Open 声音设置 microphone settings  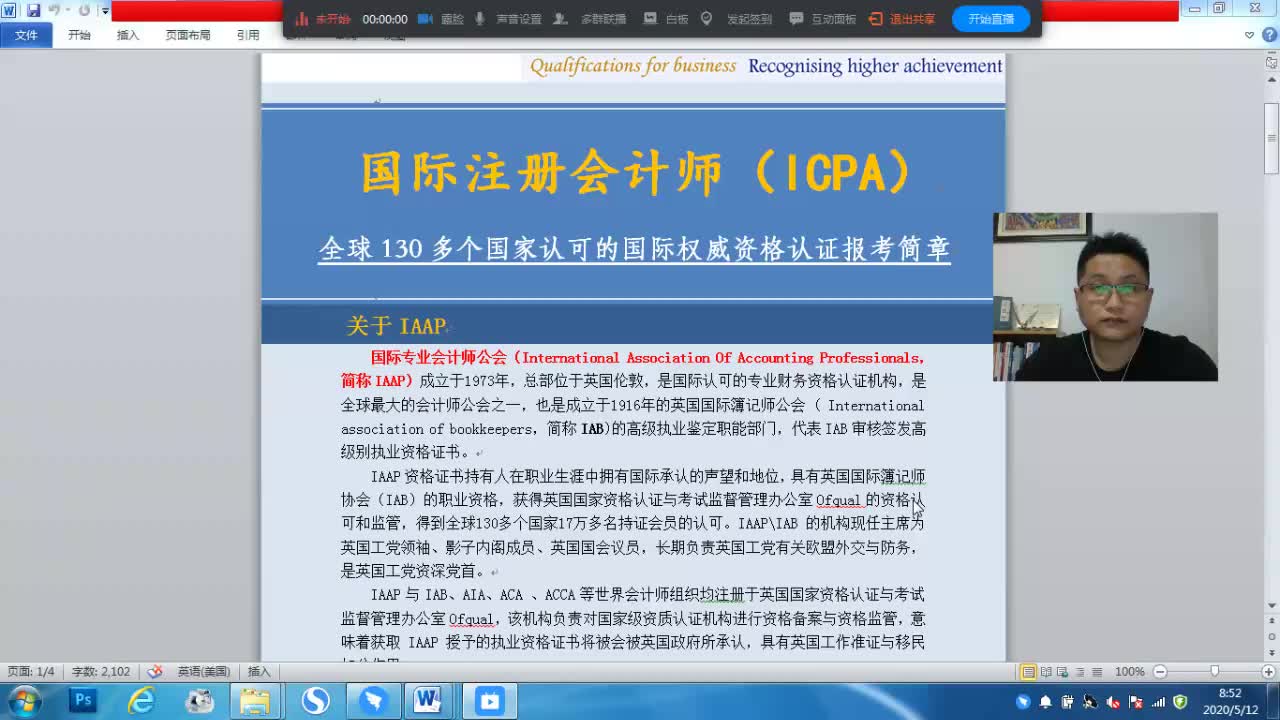coord(508,19)
